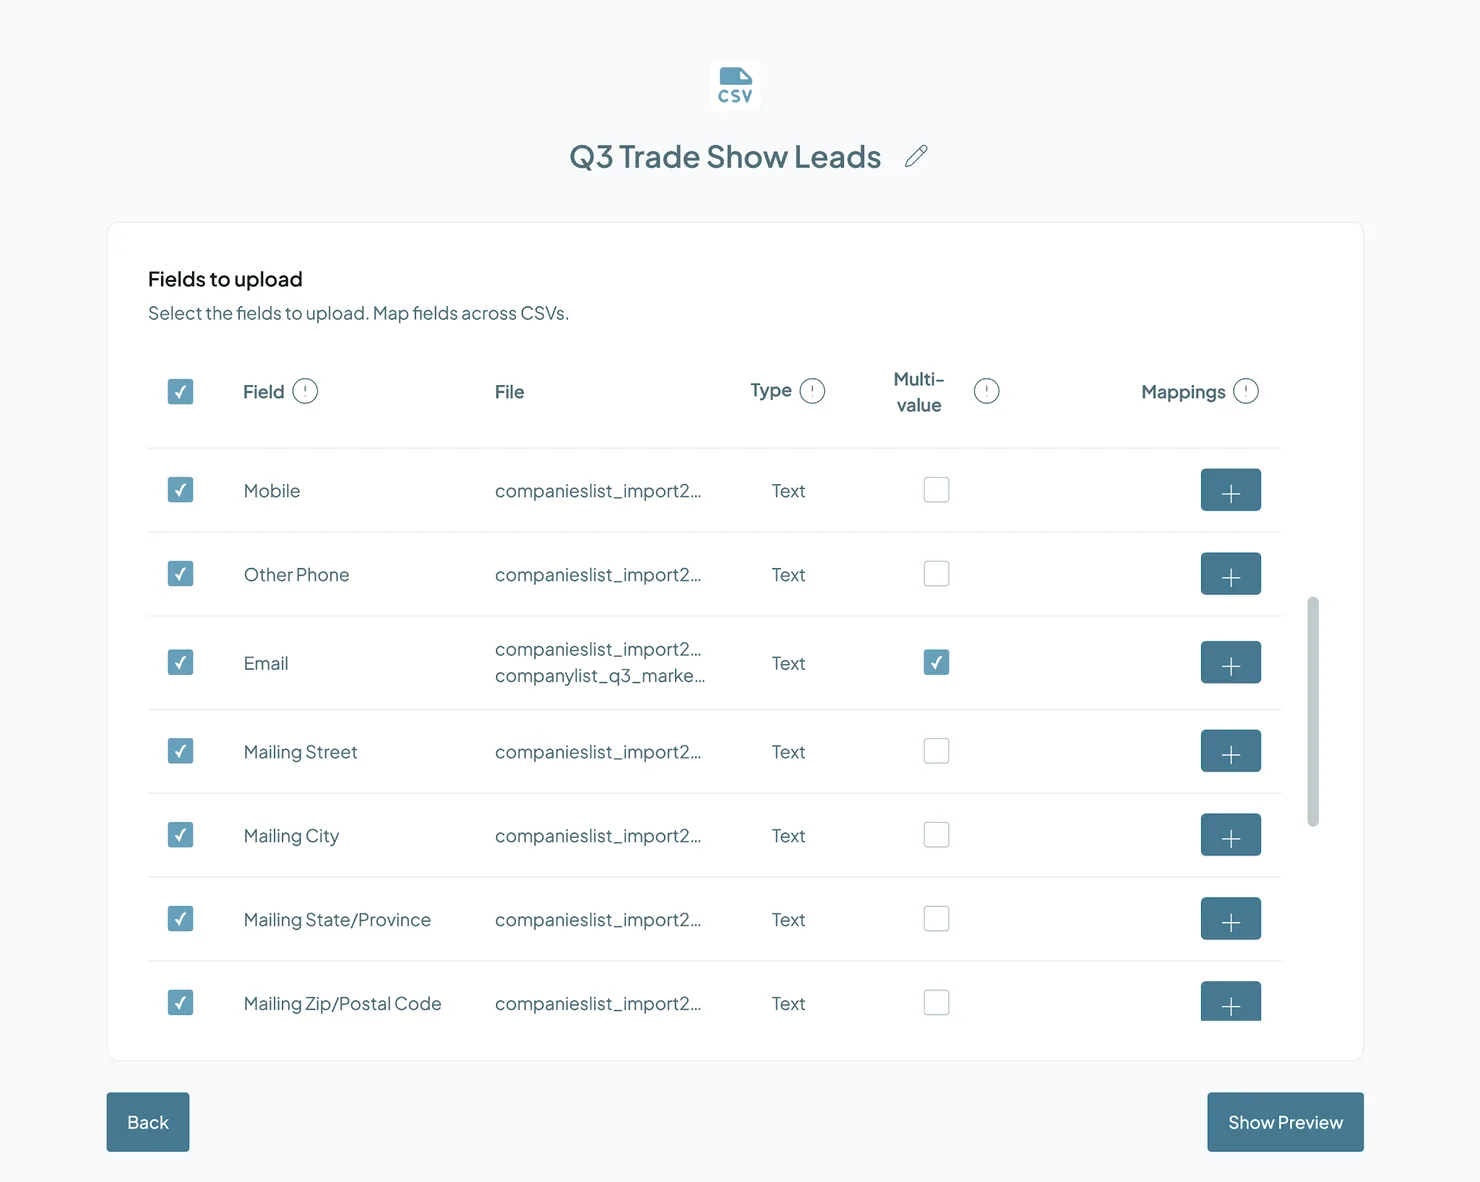
Task: Uncheck the Email field selection checkbox
Action: (x=180, y=662)
